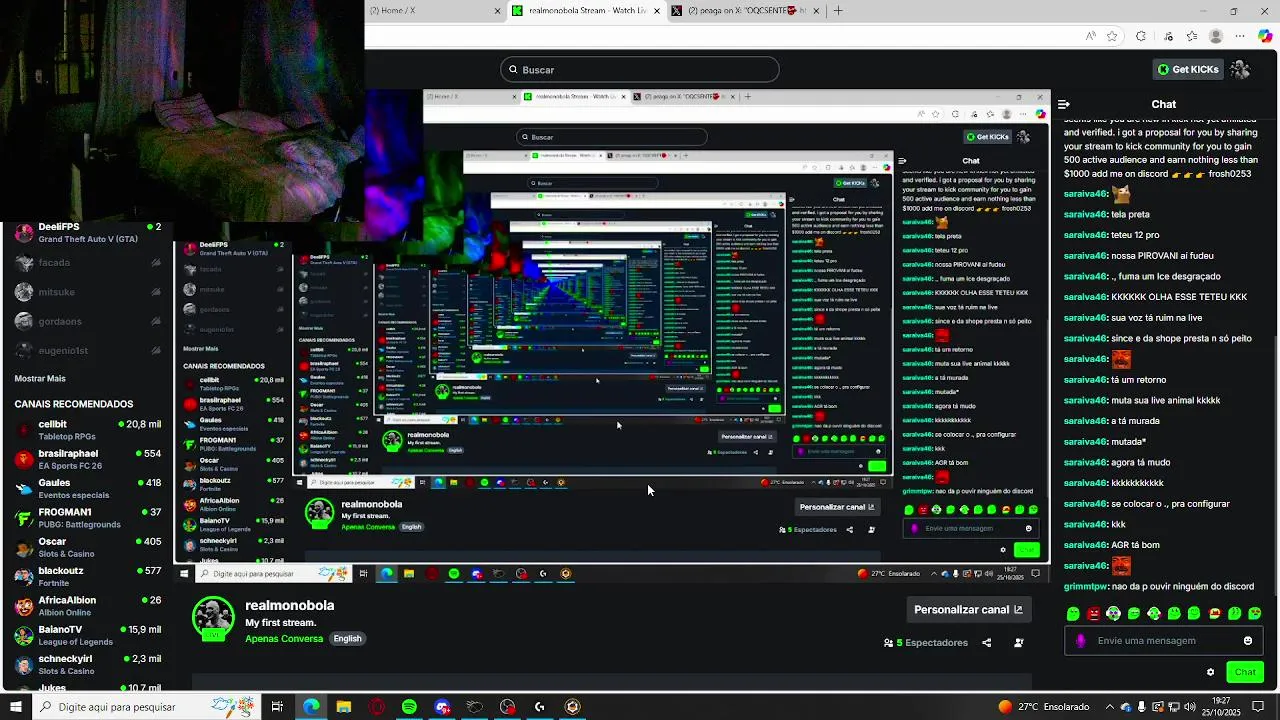Open Oscar Slots & Casino channel
Viewport: 1280px width, 720px height.
[x=87, y=547]
